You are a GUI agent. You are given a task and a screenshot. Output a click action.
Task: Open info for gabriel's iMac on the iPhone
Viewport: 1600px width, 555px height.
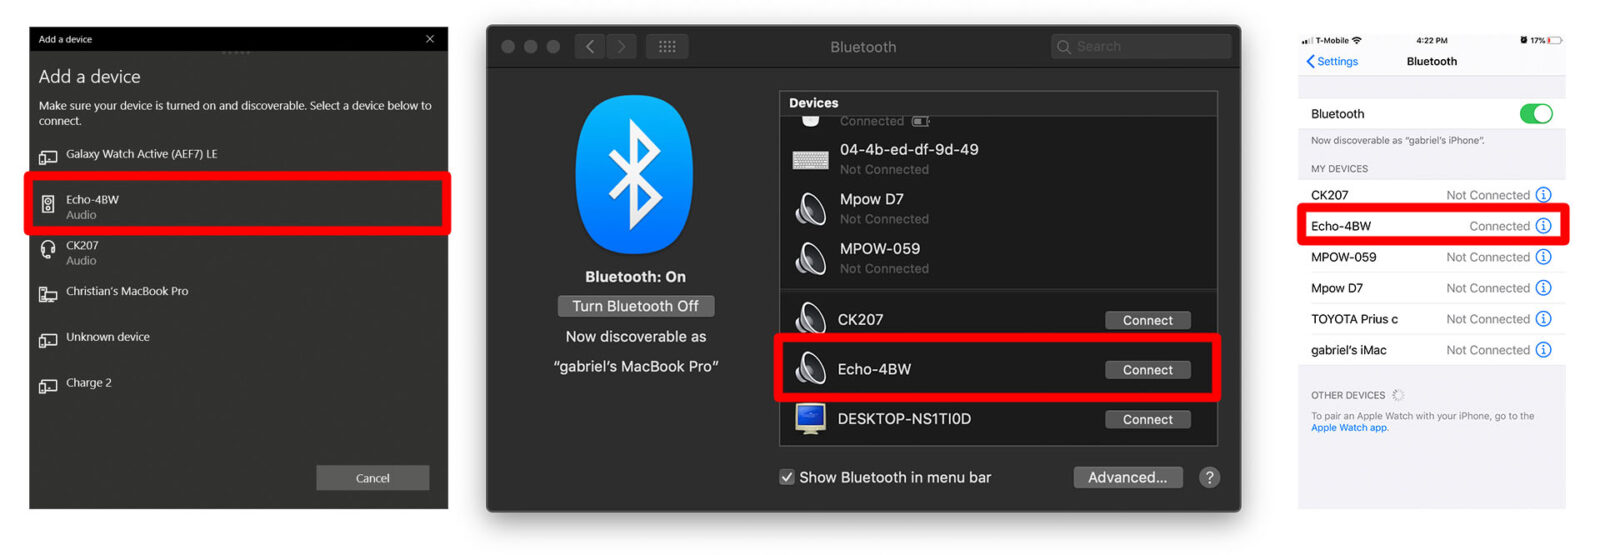[1544, 350]
